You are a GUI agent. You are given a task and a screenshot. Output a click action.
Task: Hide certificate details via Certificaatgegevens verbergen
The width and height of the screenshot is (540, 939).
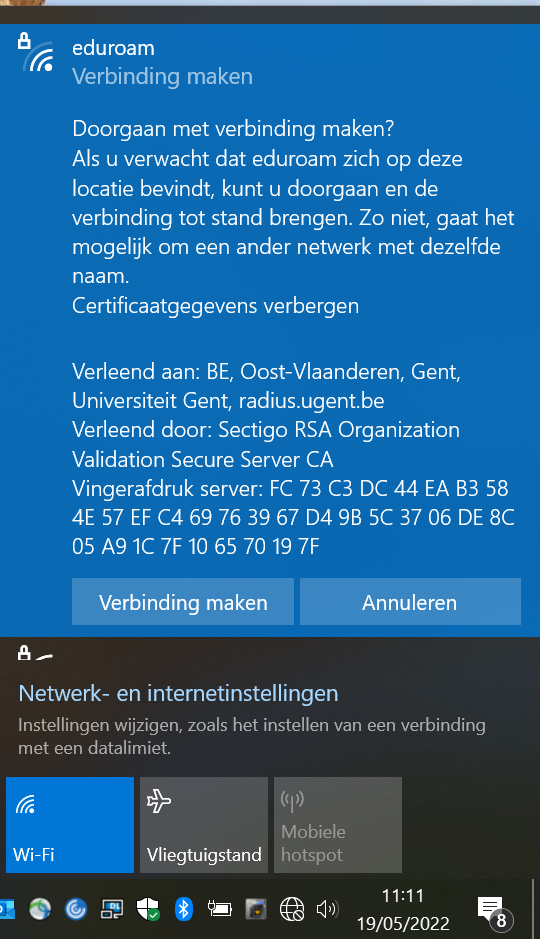click(x=216, y=305)
